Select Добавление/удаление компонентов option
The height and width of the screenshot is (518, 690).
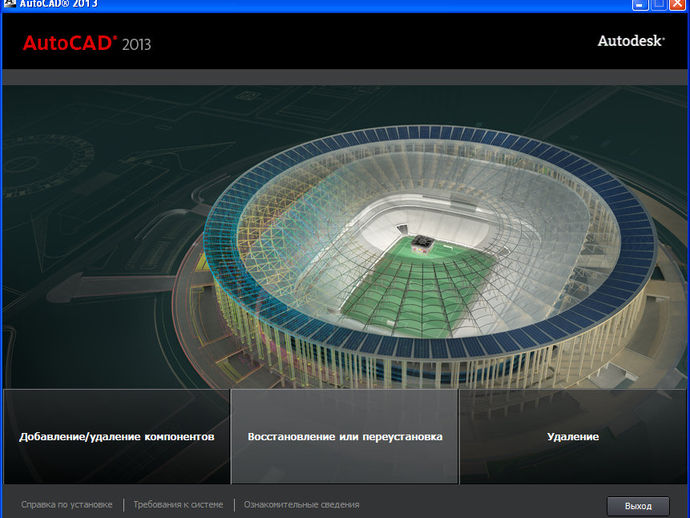pyautogui.click(x=117, y=437)
